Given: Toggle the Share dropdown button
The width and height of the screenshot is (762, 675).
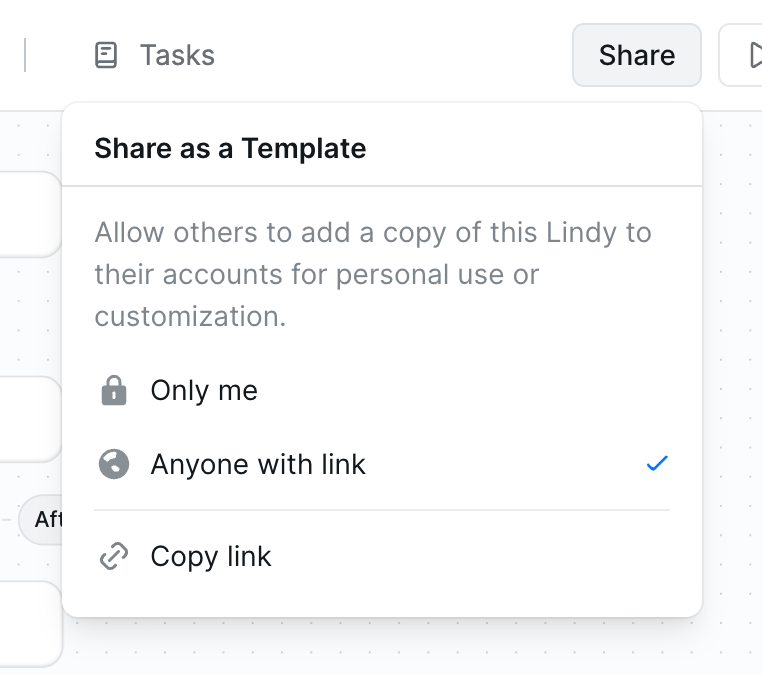Looking at the screenshot, I should [637, 55].
